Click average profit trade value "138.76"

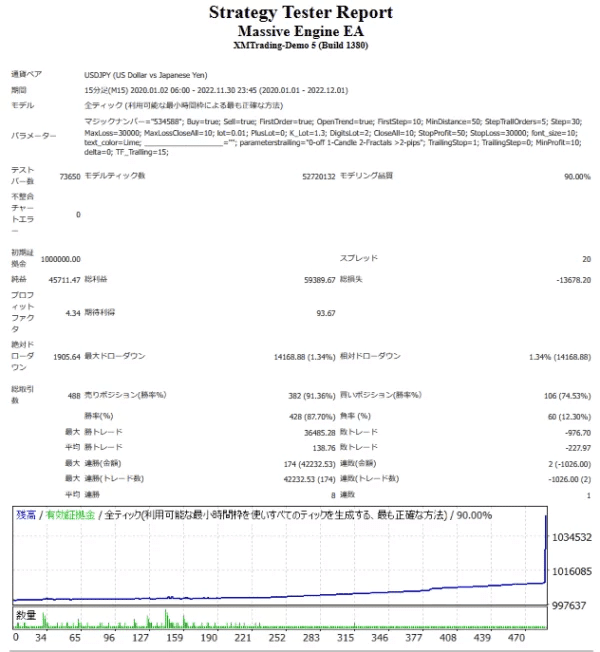tap(324, 448)
